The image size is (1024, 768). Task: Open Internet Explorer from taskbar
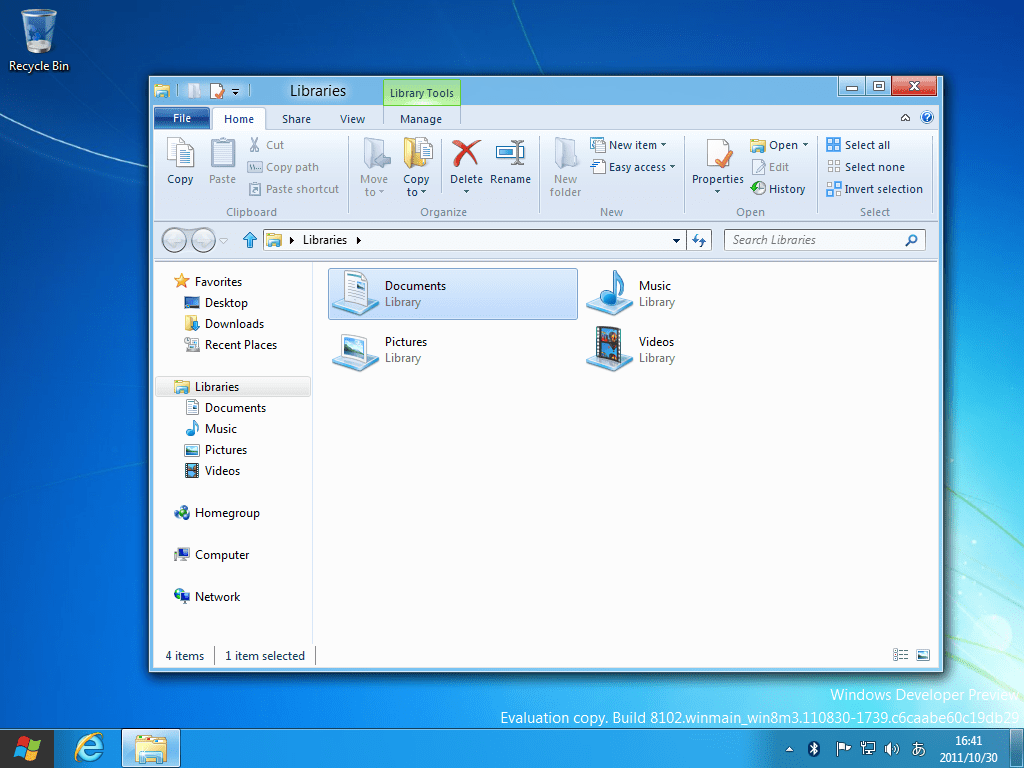[89, 748]
